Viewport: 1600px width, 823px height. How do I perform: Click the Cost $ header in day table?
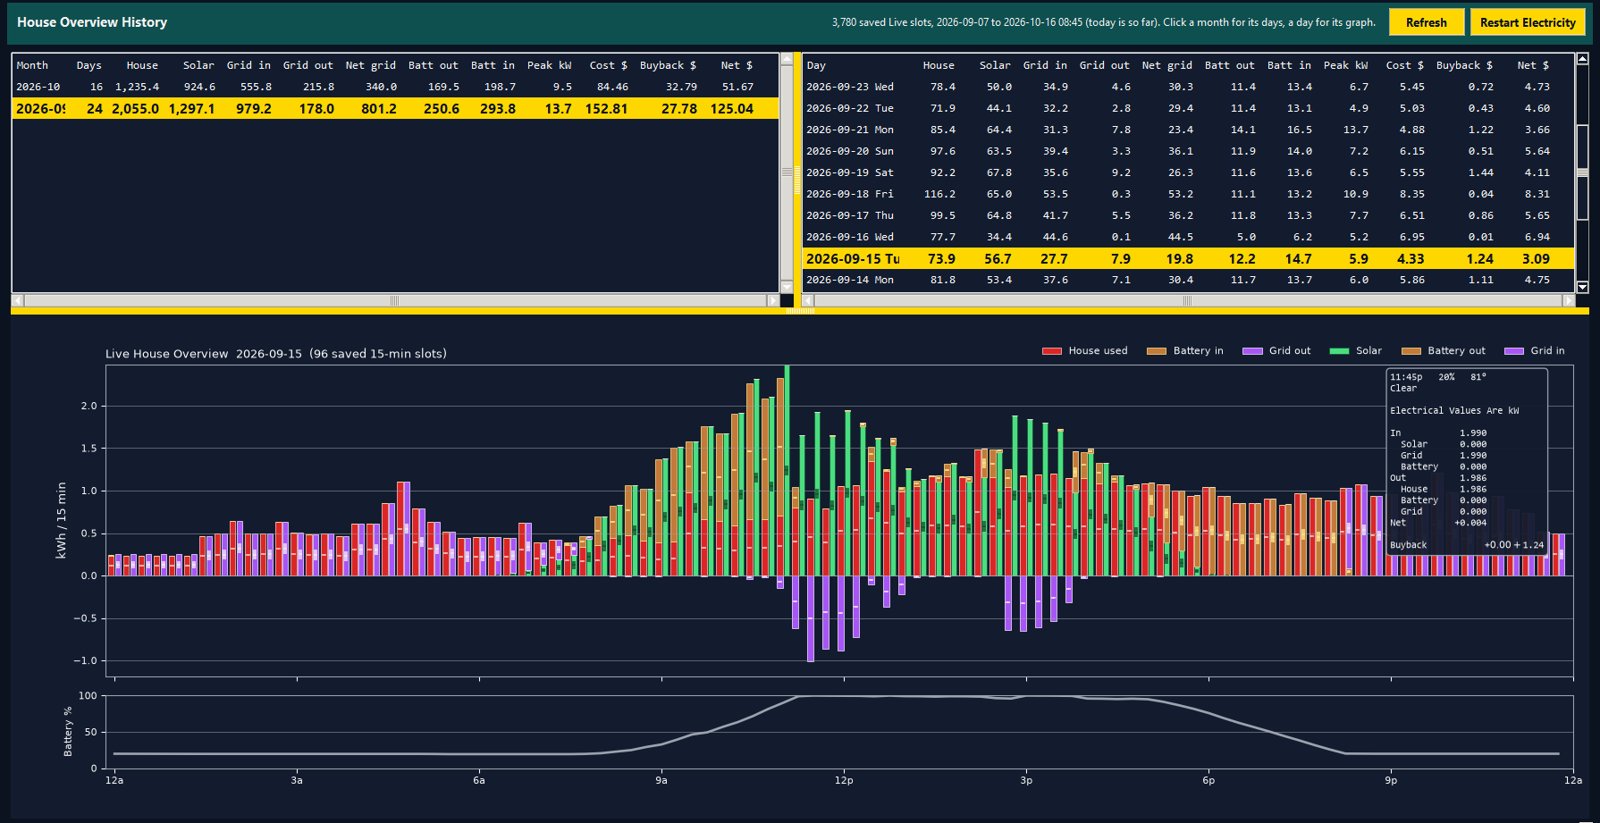(x=1405, y=65)
